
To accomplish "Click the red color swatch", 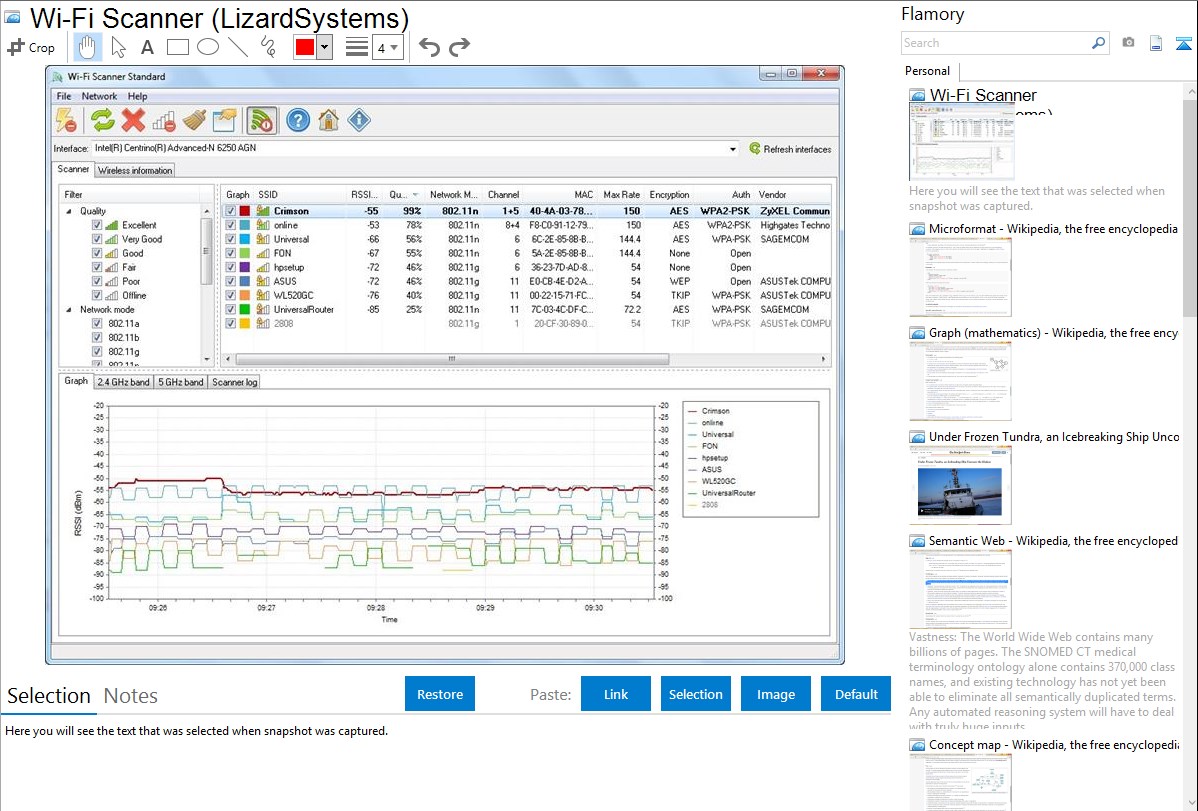I will coord(304,47).
